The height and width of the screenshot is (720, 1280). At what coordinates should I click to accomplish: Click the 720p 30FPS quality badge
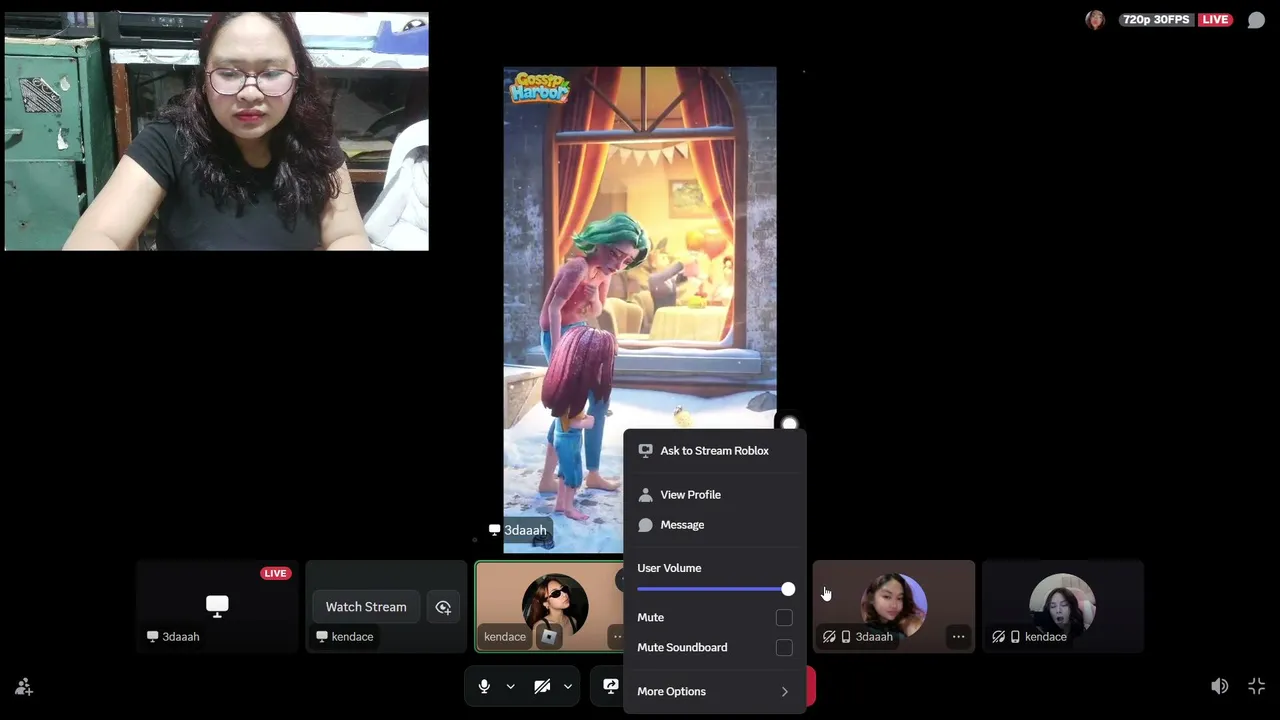(1158, 20)
